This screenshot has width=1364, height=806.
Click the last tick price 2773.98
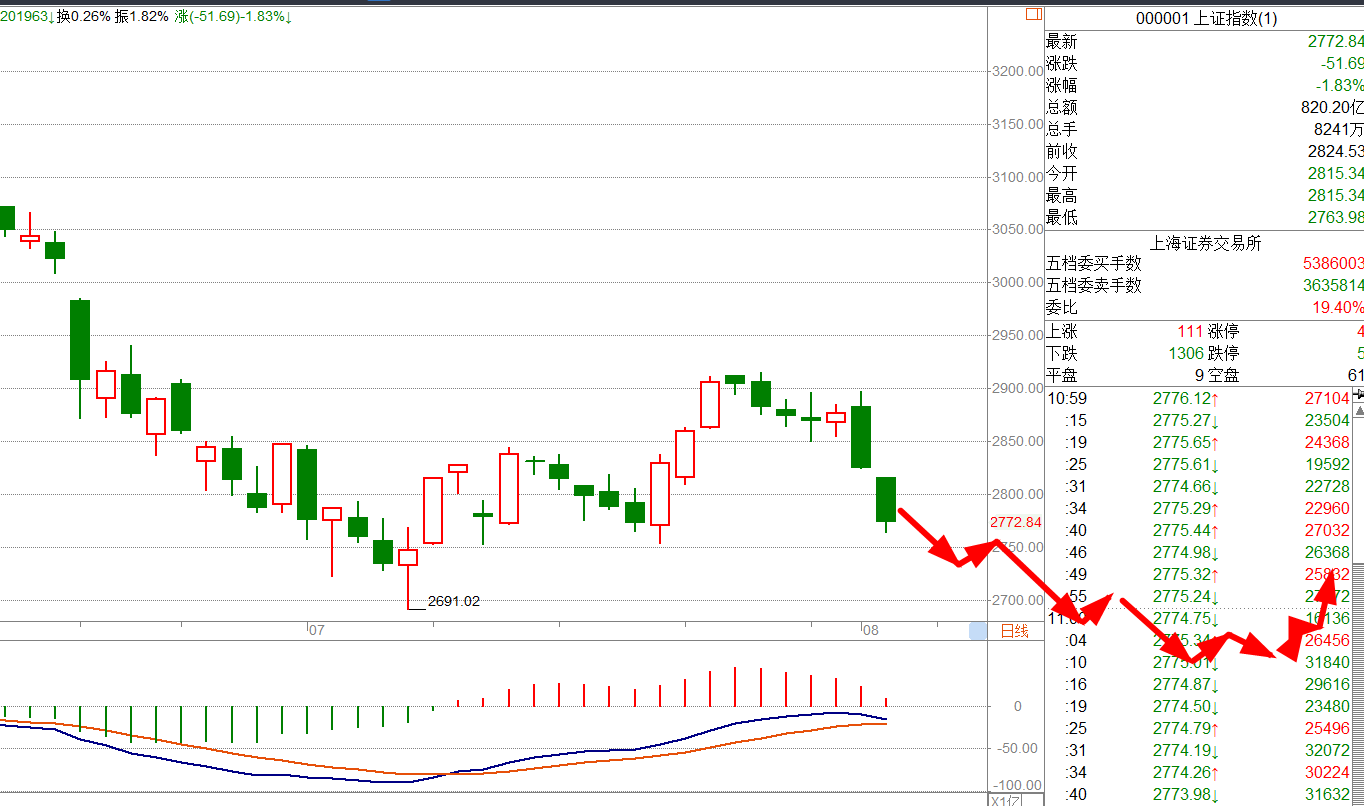(1182, 794)
